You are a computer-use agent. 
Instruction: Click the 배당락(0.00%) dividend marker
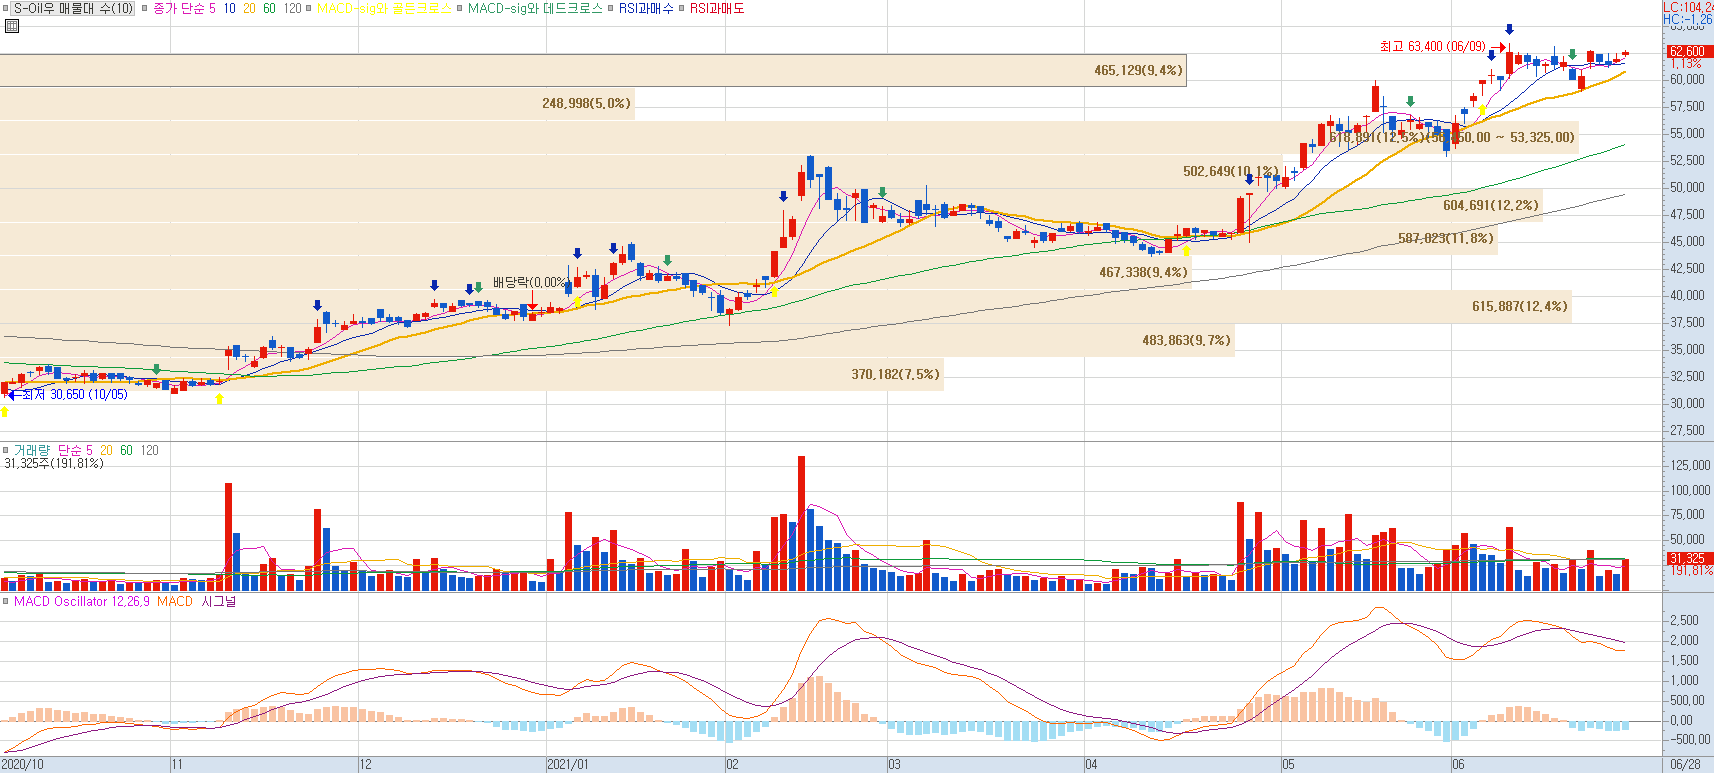(529, 282)
